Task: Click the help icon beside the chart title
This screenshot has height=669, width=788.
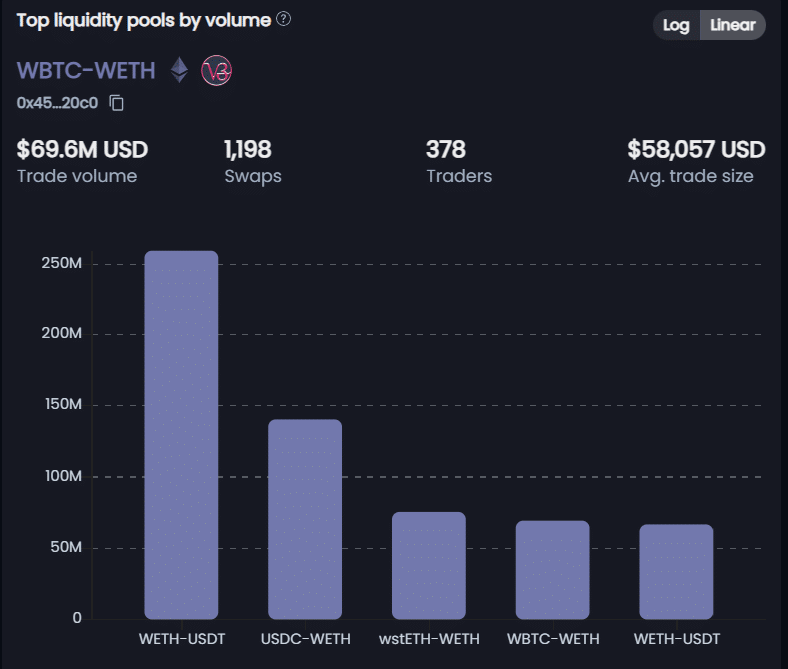Action: pos(284,20)
